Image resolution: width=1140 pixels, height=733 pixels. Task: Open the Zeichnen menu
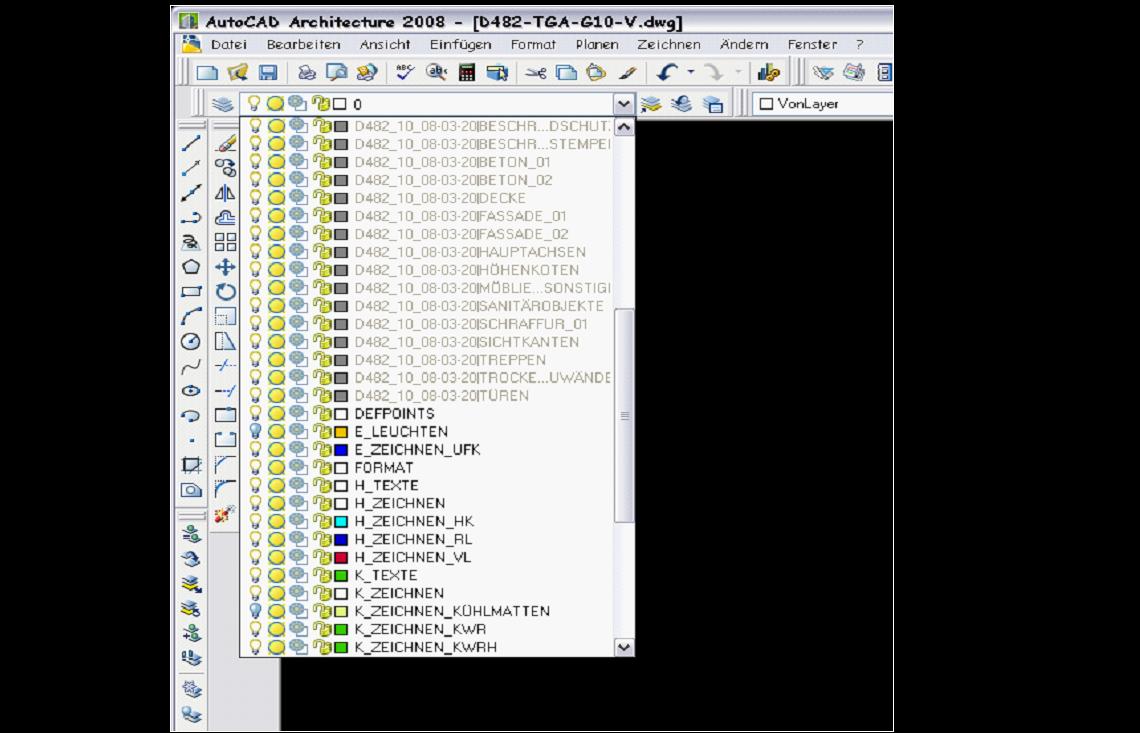click(x=669, y=44)
